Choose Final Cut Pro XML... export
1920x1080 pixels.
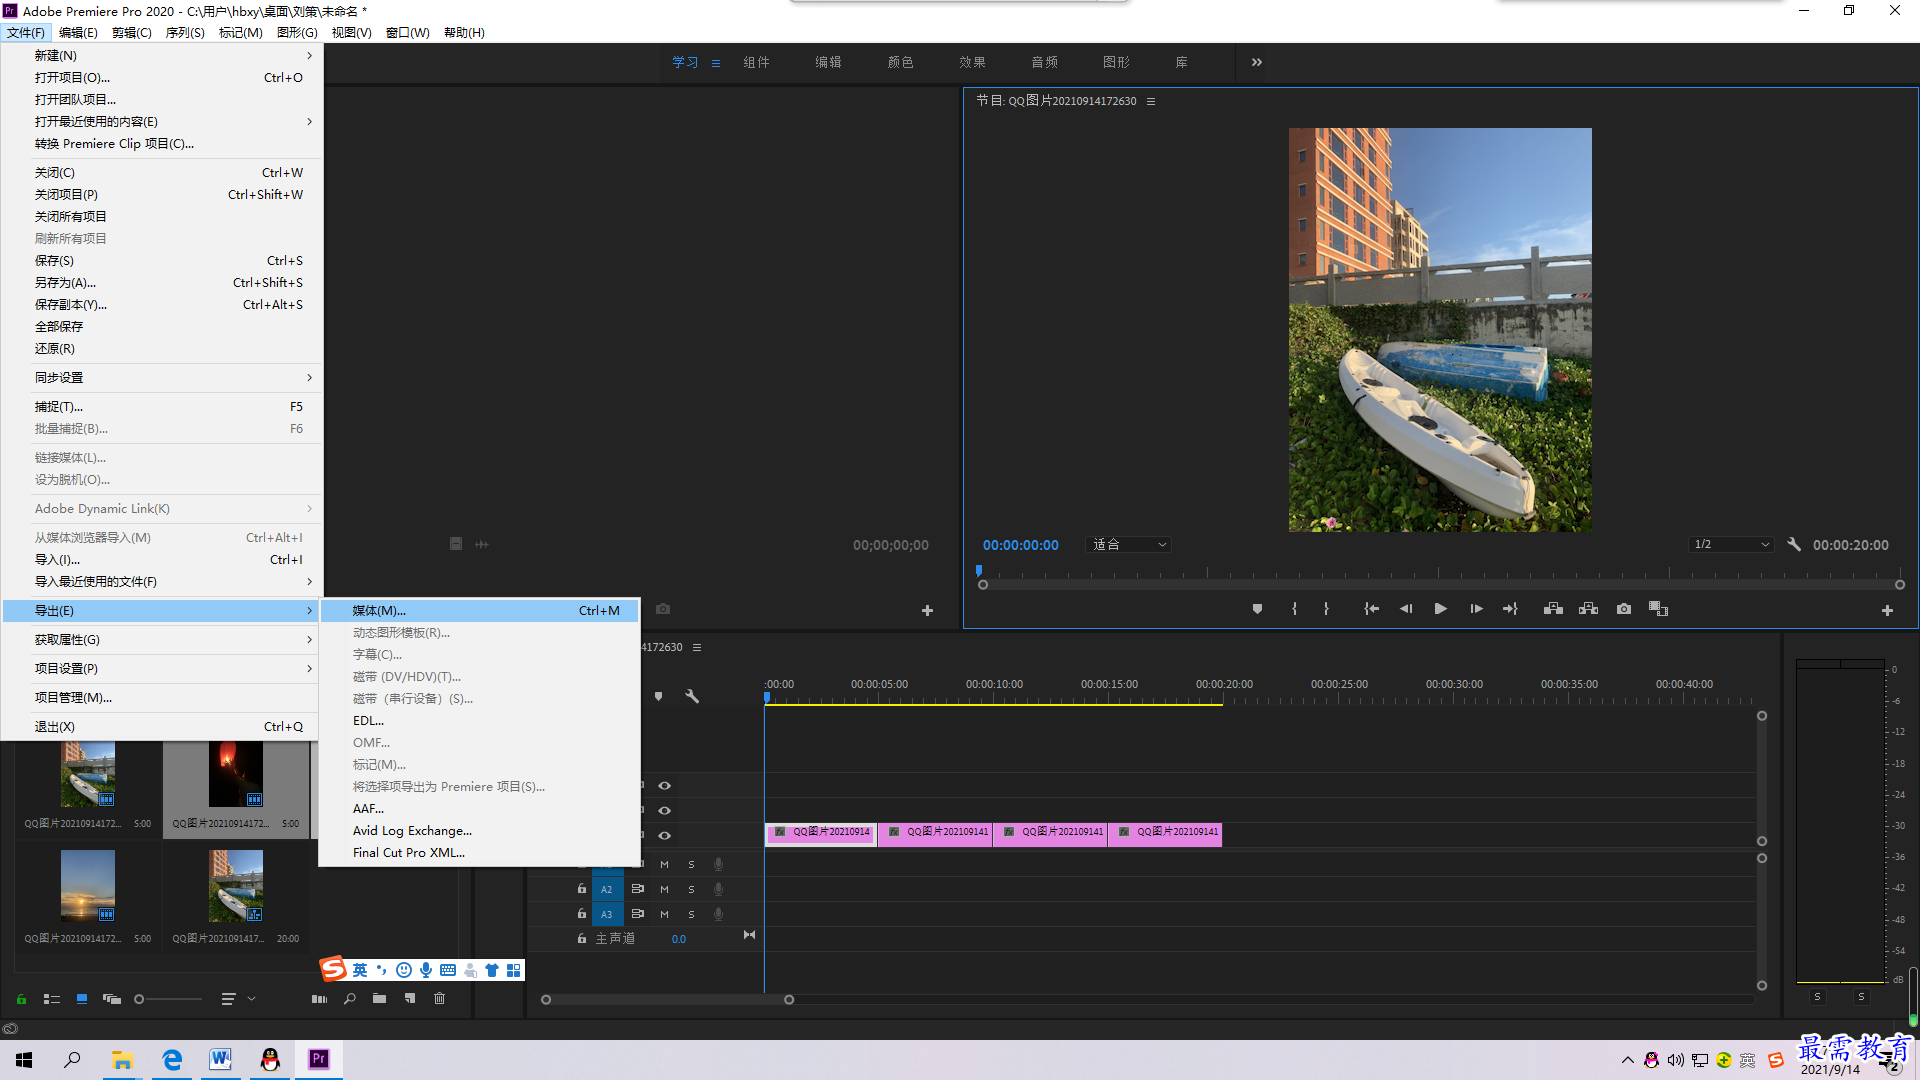coord(479,853)
